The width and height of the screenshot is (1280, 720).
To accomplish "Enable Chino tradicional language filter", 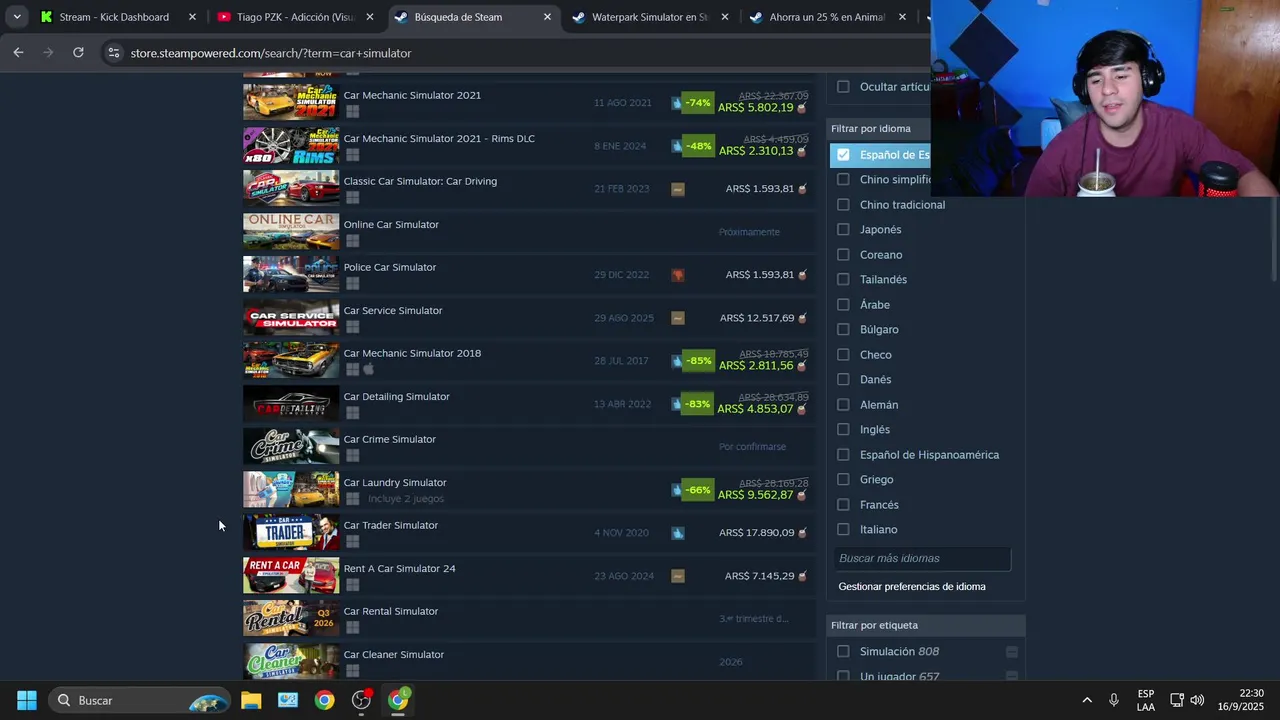I will click(x=843, y=205).
